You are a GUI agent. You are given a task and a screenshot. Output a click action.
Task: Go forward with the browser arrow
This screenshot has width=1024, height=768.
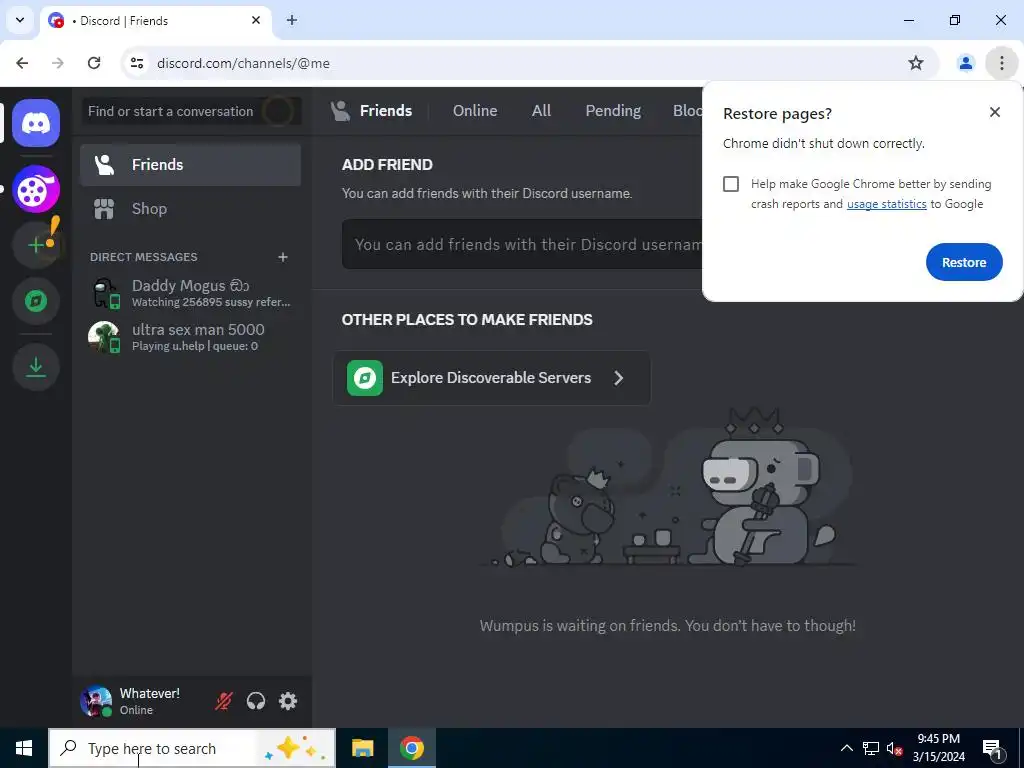(58, 63)
